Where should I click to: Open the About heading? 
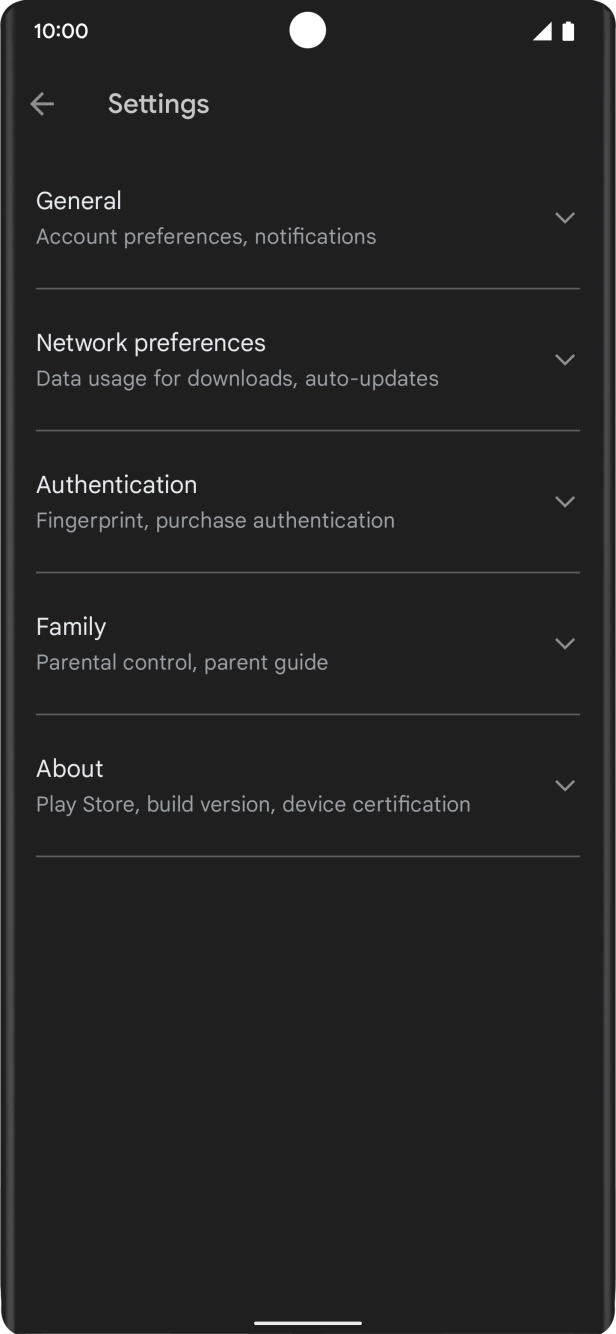70,769
